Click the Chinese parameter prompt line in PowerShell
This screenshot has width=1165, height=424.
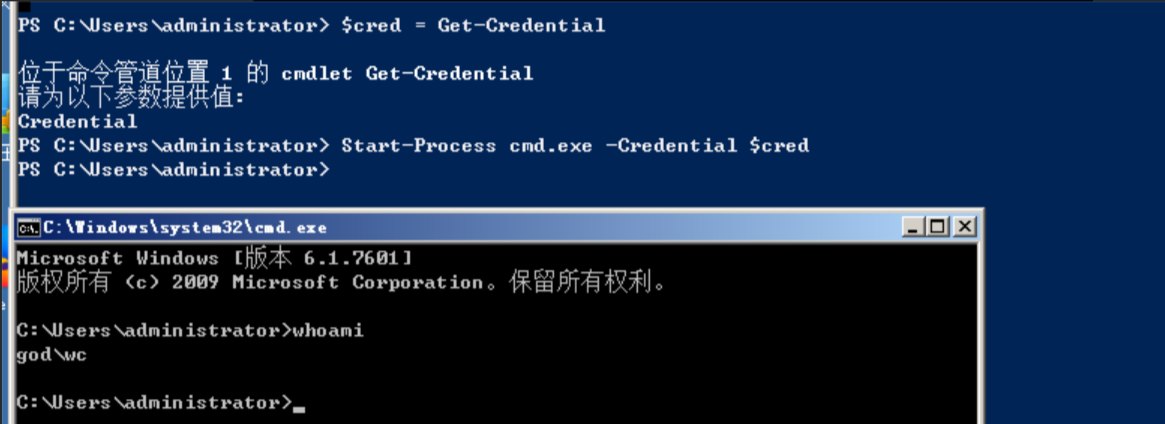131,98
